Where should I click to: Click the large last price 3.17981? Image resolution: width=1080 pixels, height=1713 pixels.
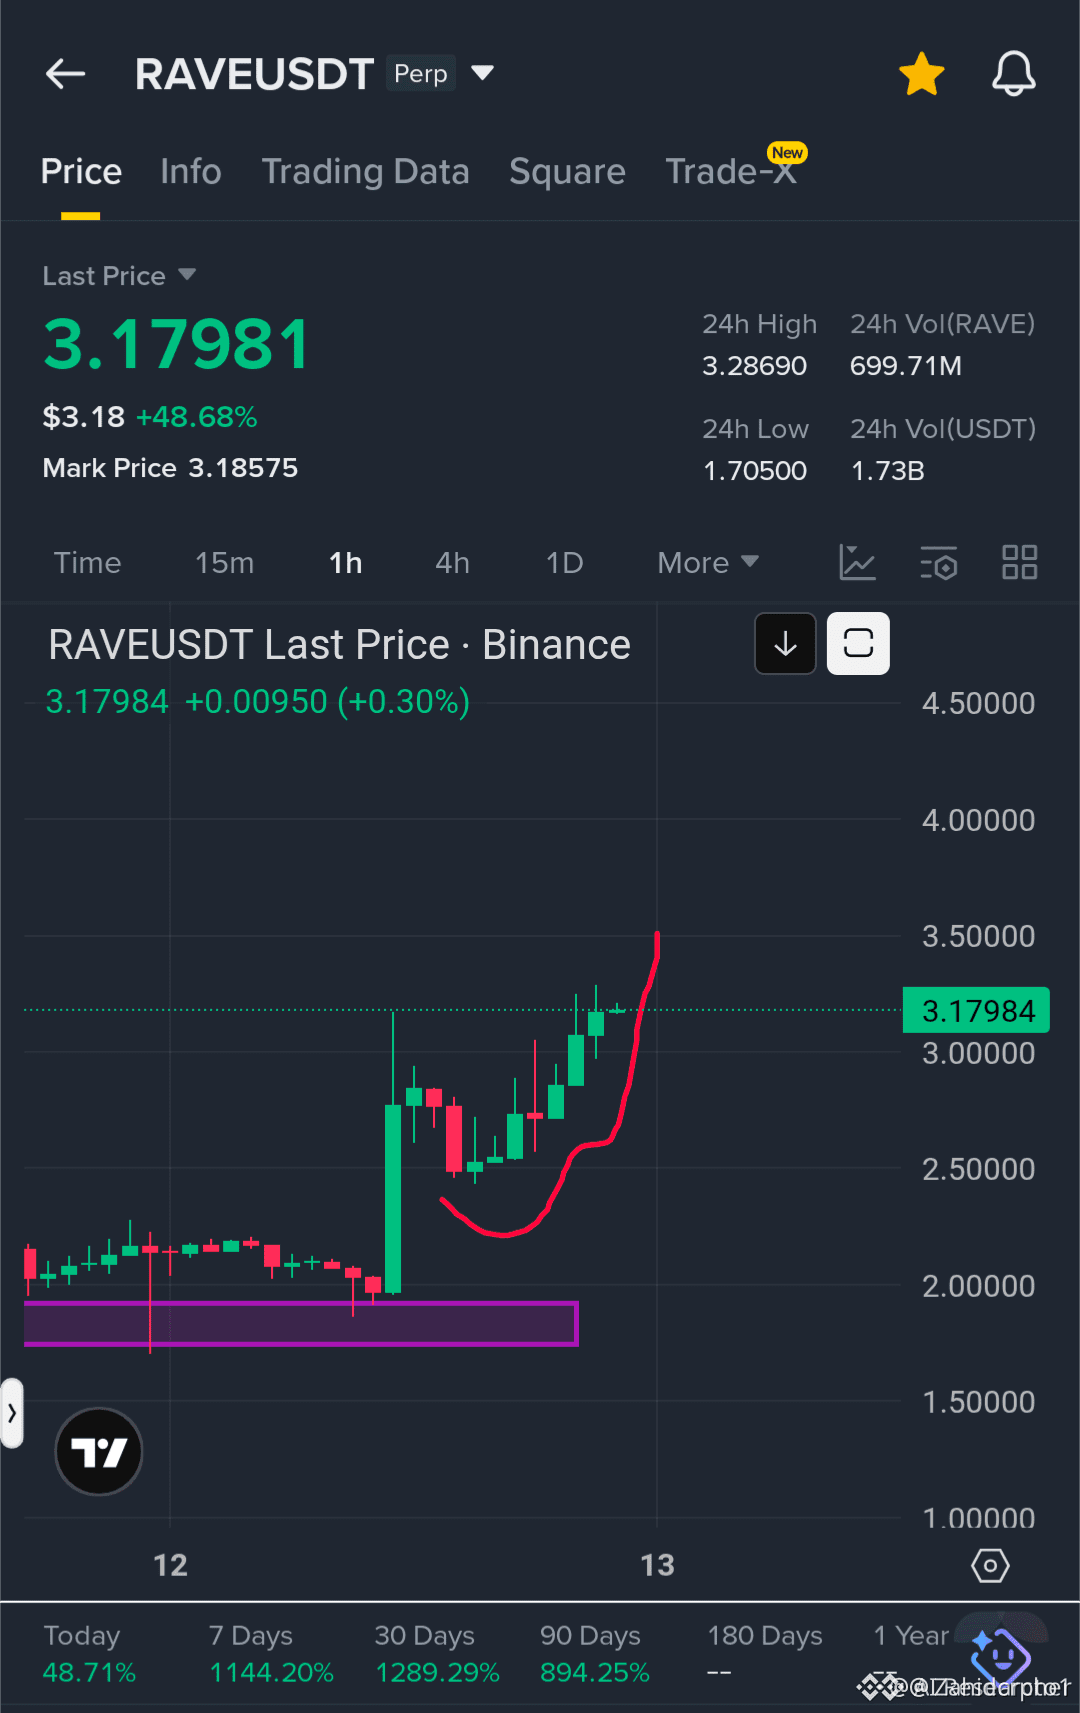click(176, 345)
